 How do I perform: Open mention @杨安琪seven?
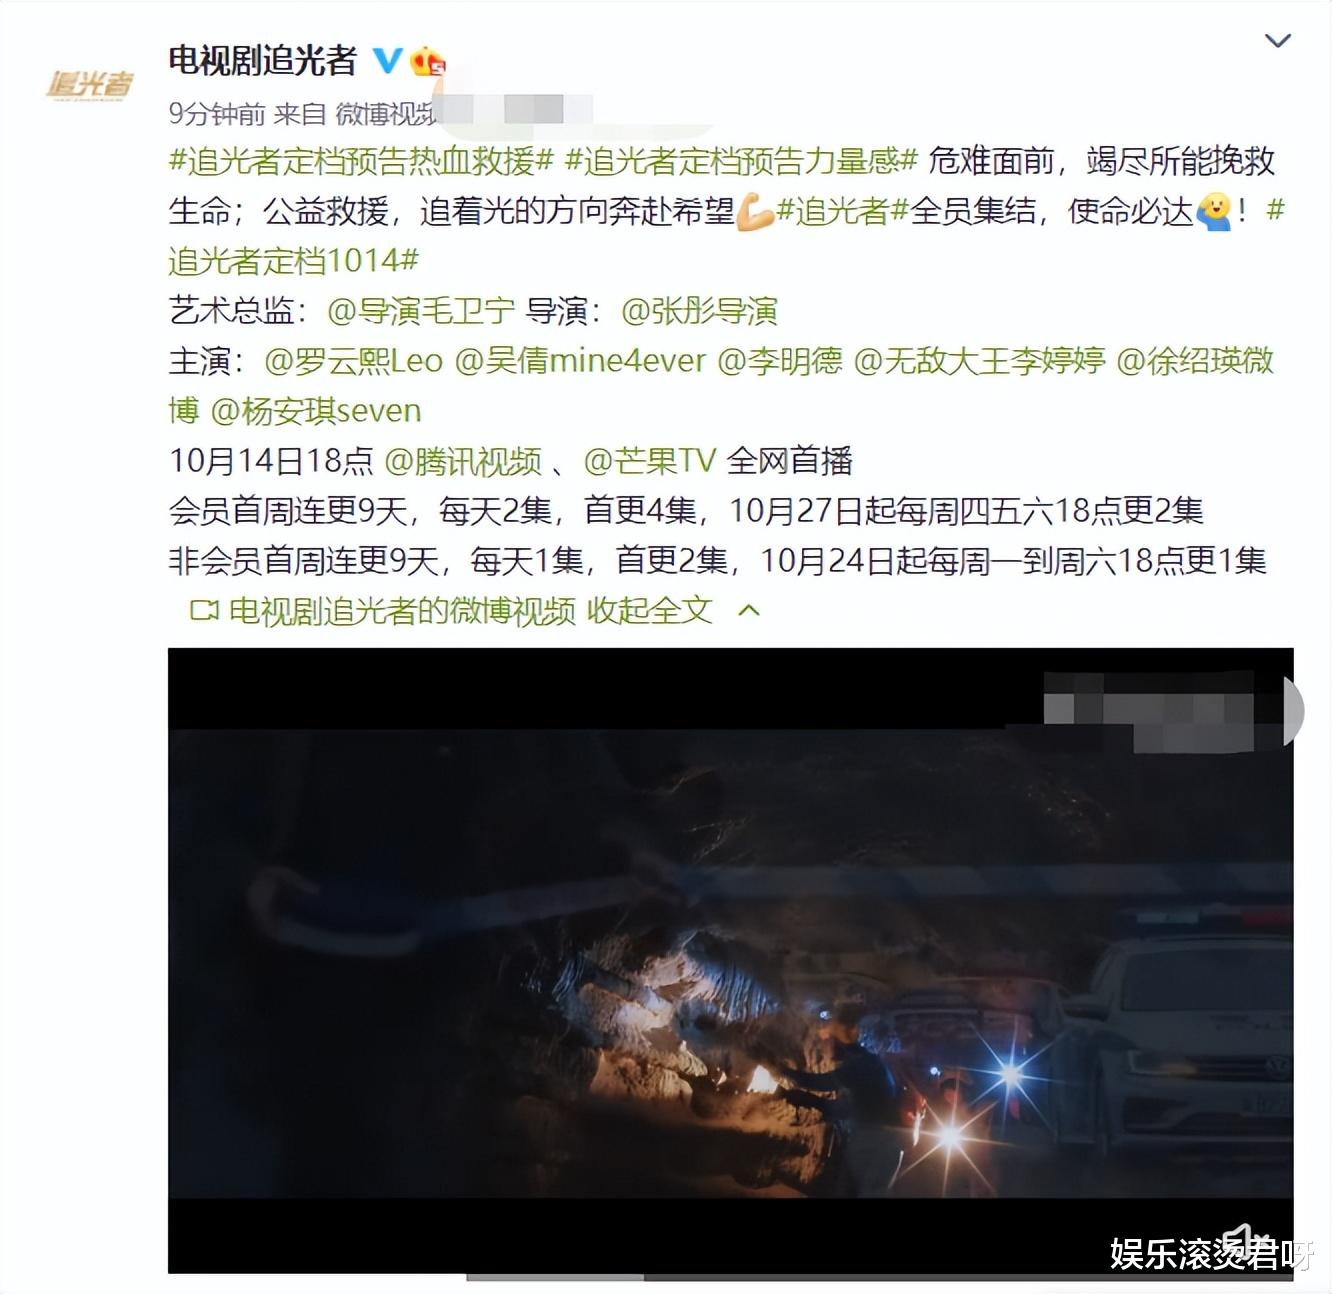tap(316, 411)
